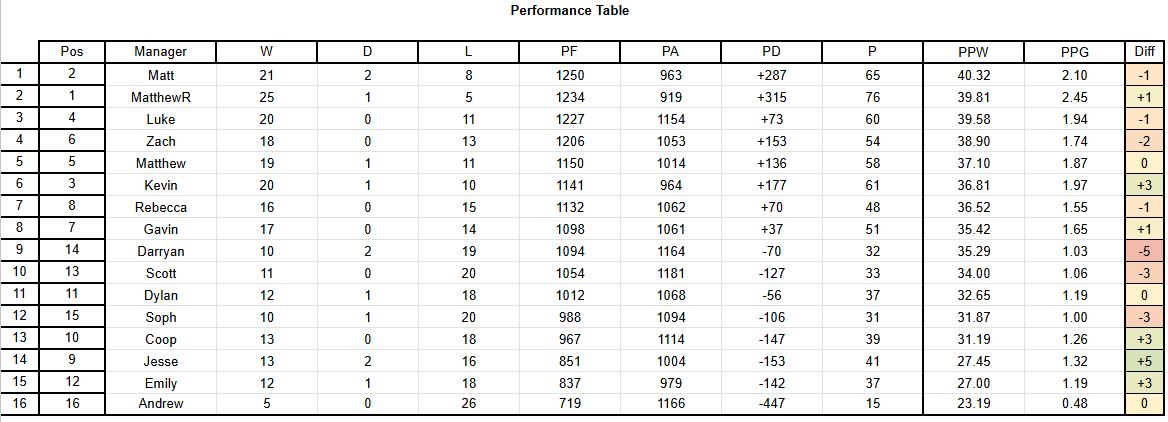Image resolution: width=1168 pixels, height=422 pixels.
Task: Click the Diff column header
Action: point(1145,51)
